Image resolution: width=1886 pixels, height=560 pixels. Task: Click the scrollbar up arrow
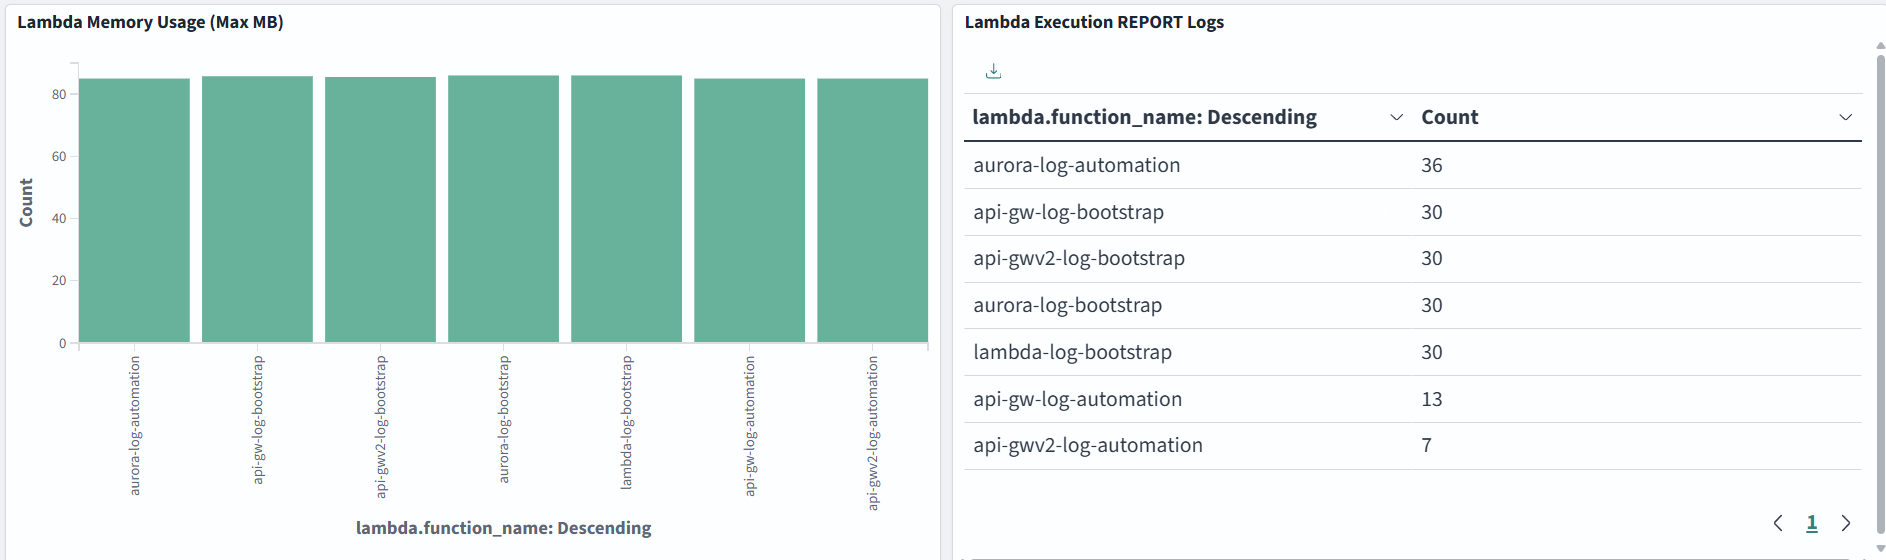click(x=1880, y=46)
